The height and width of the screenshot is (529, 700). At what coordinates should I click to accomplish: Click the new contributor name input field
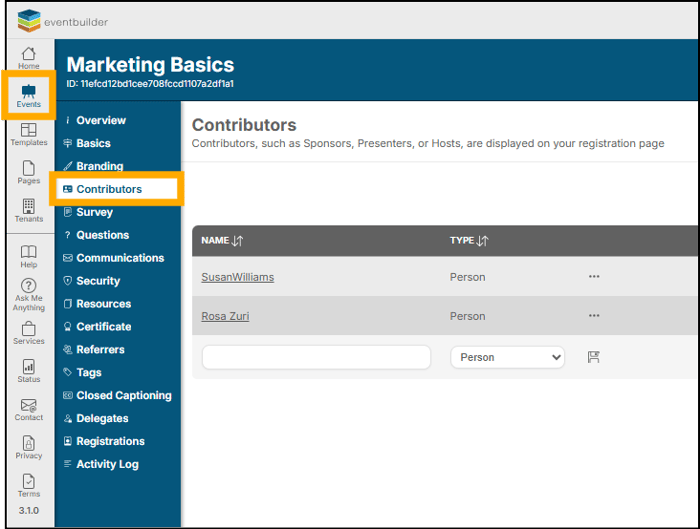coord(316,357)
